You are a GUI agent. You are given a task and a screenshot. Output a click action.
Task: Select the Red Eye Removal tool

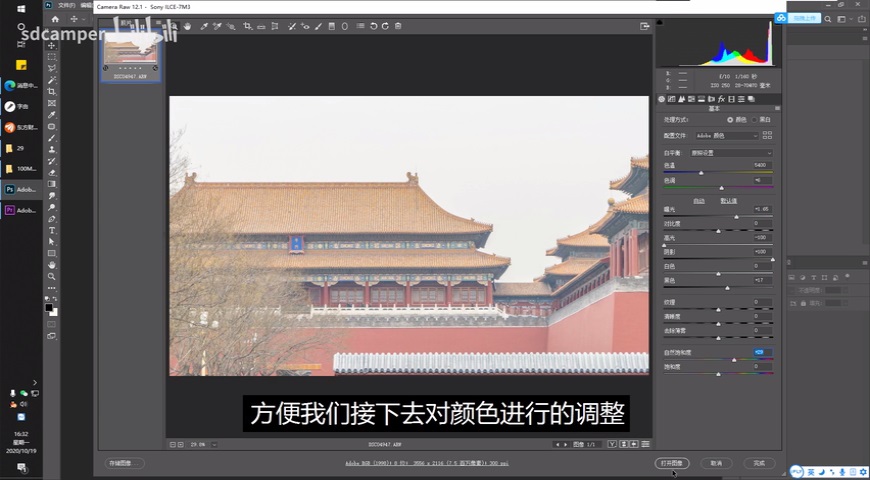point(305,26)
